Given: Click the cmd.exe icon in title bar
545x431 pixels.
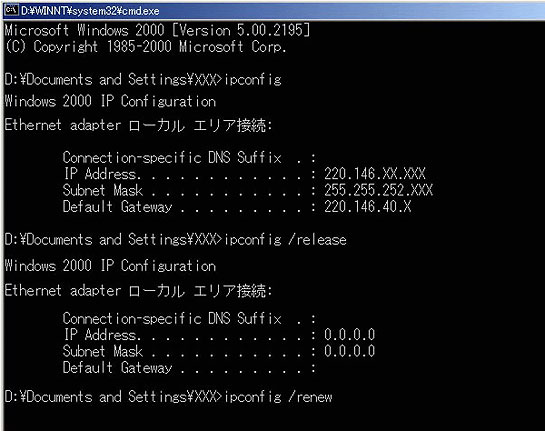Looking at the screenshot, I should coord(11,11).
